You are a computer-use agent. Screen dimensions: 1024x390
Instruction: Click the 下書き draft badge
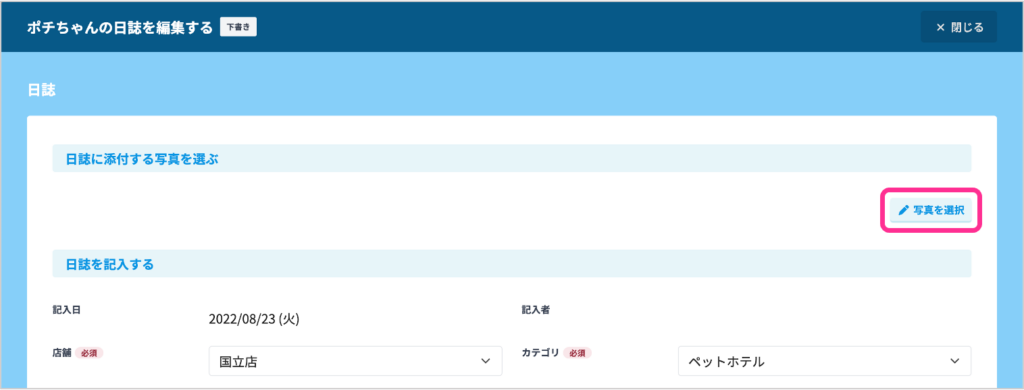click(x=238, y=27)
